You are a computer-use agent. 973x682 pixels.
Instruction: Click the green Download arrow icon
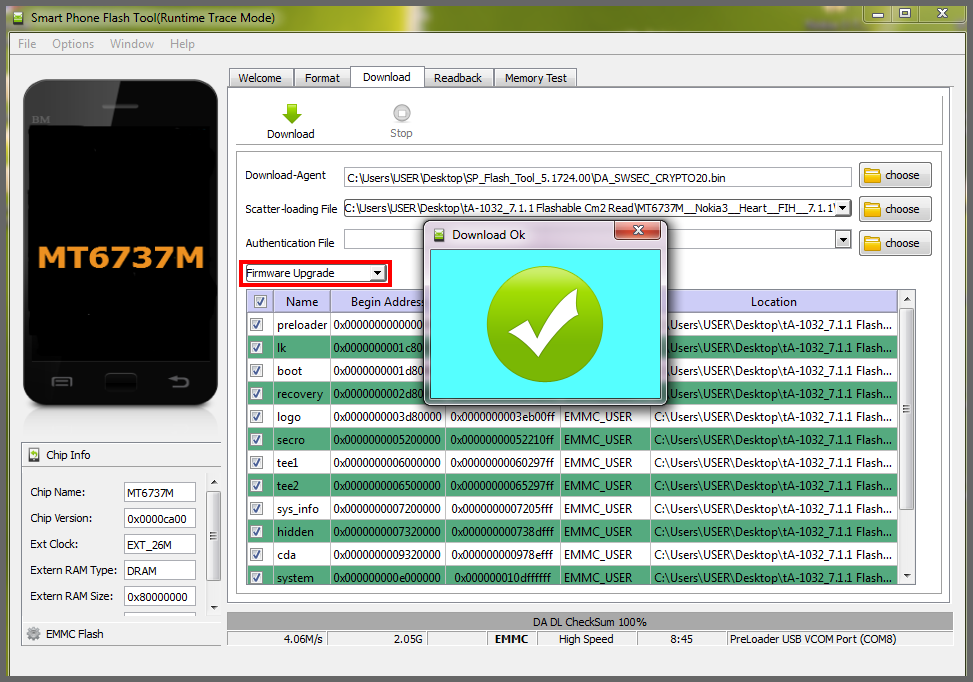tap(292, 114)
